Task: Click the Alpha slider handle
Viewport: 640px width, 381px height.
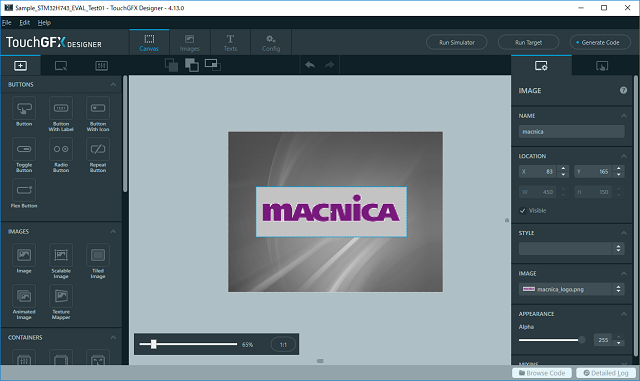Action: tap(582, 340)
